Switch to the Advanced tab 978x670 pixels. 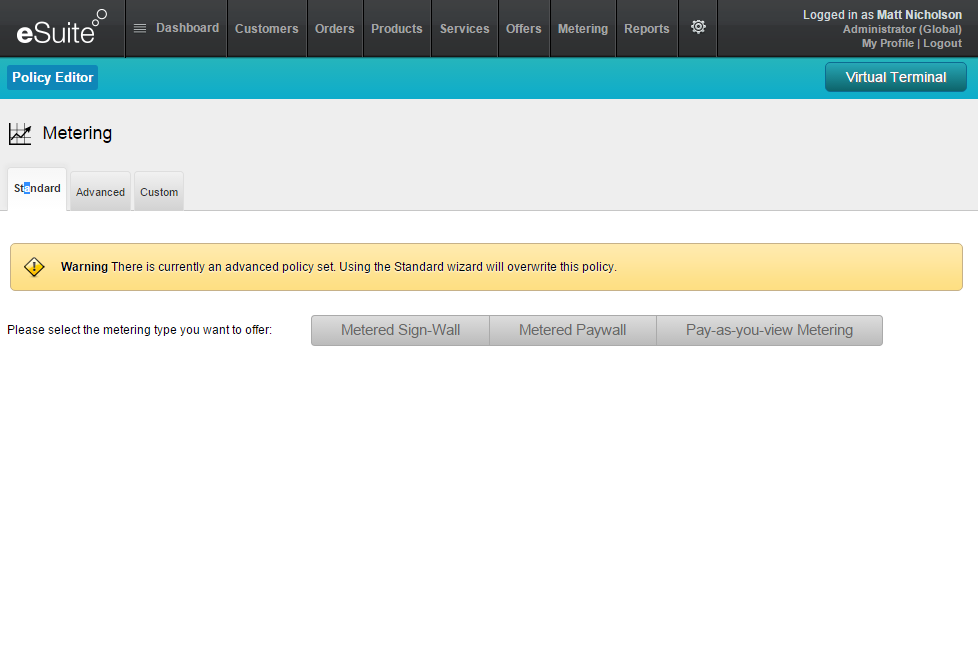pyautogui.click(x=100, y=192)
